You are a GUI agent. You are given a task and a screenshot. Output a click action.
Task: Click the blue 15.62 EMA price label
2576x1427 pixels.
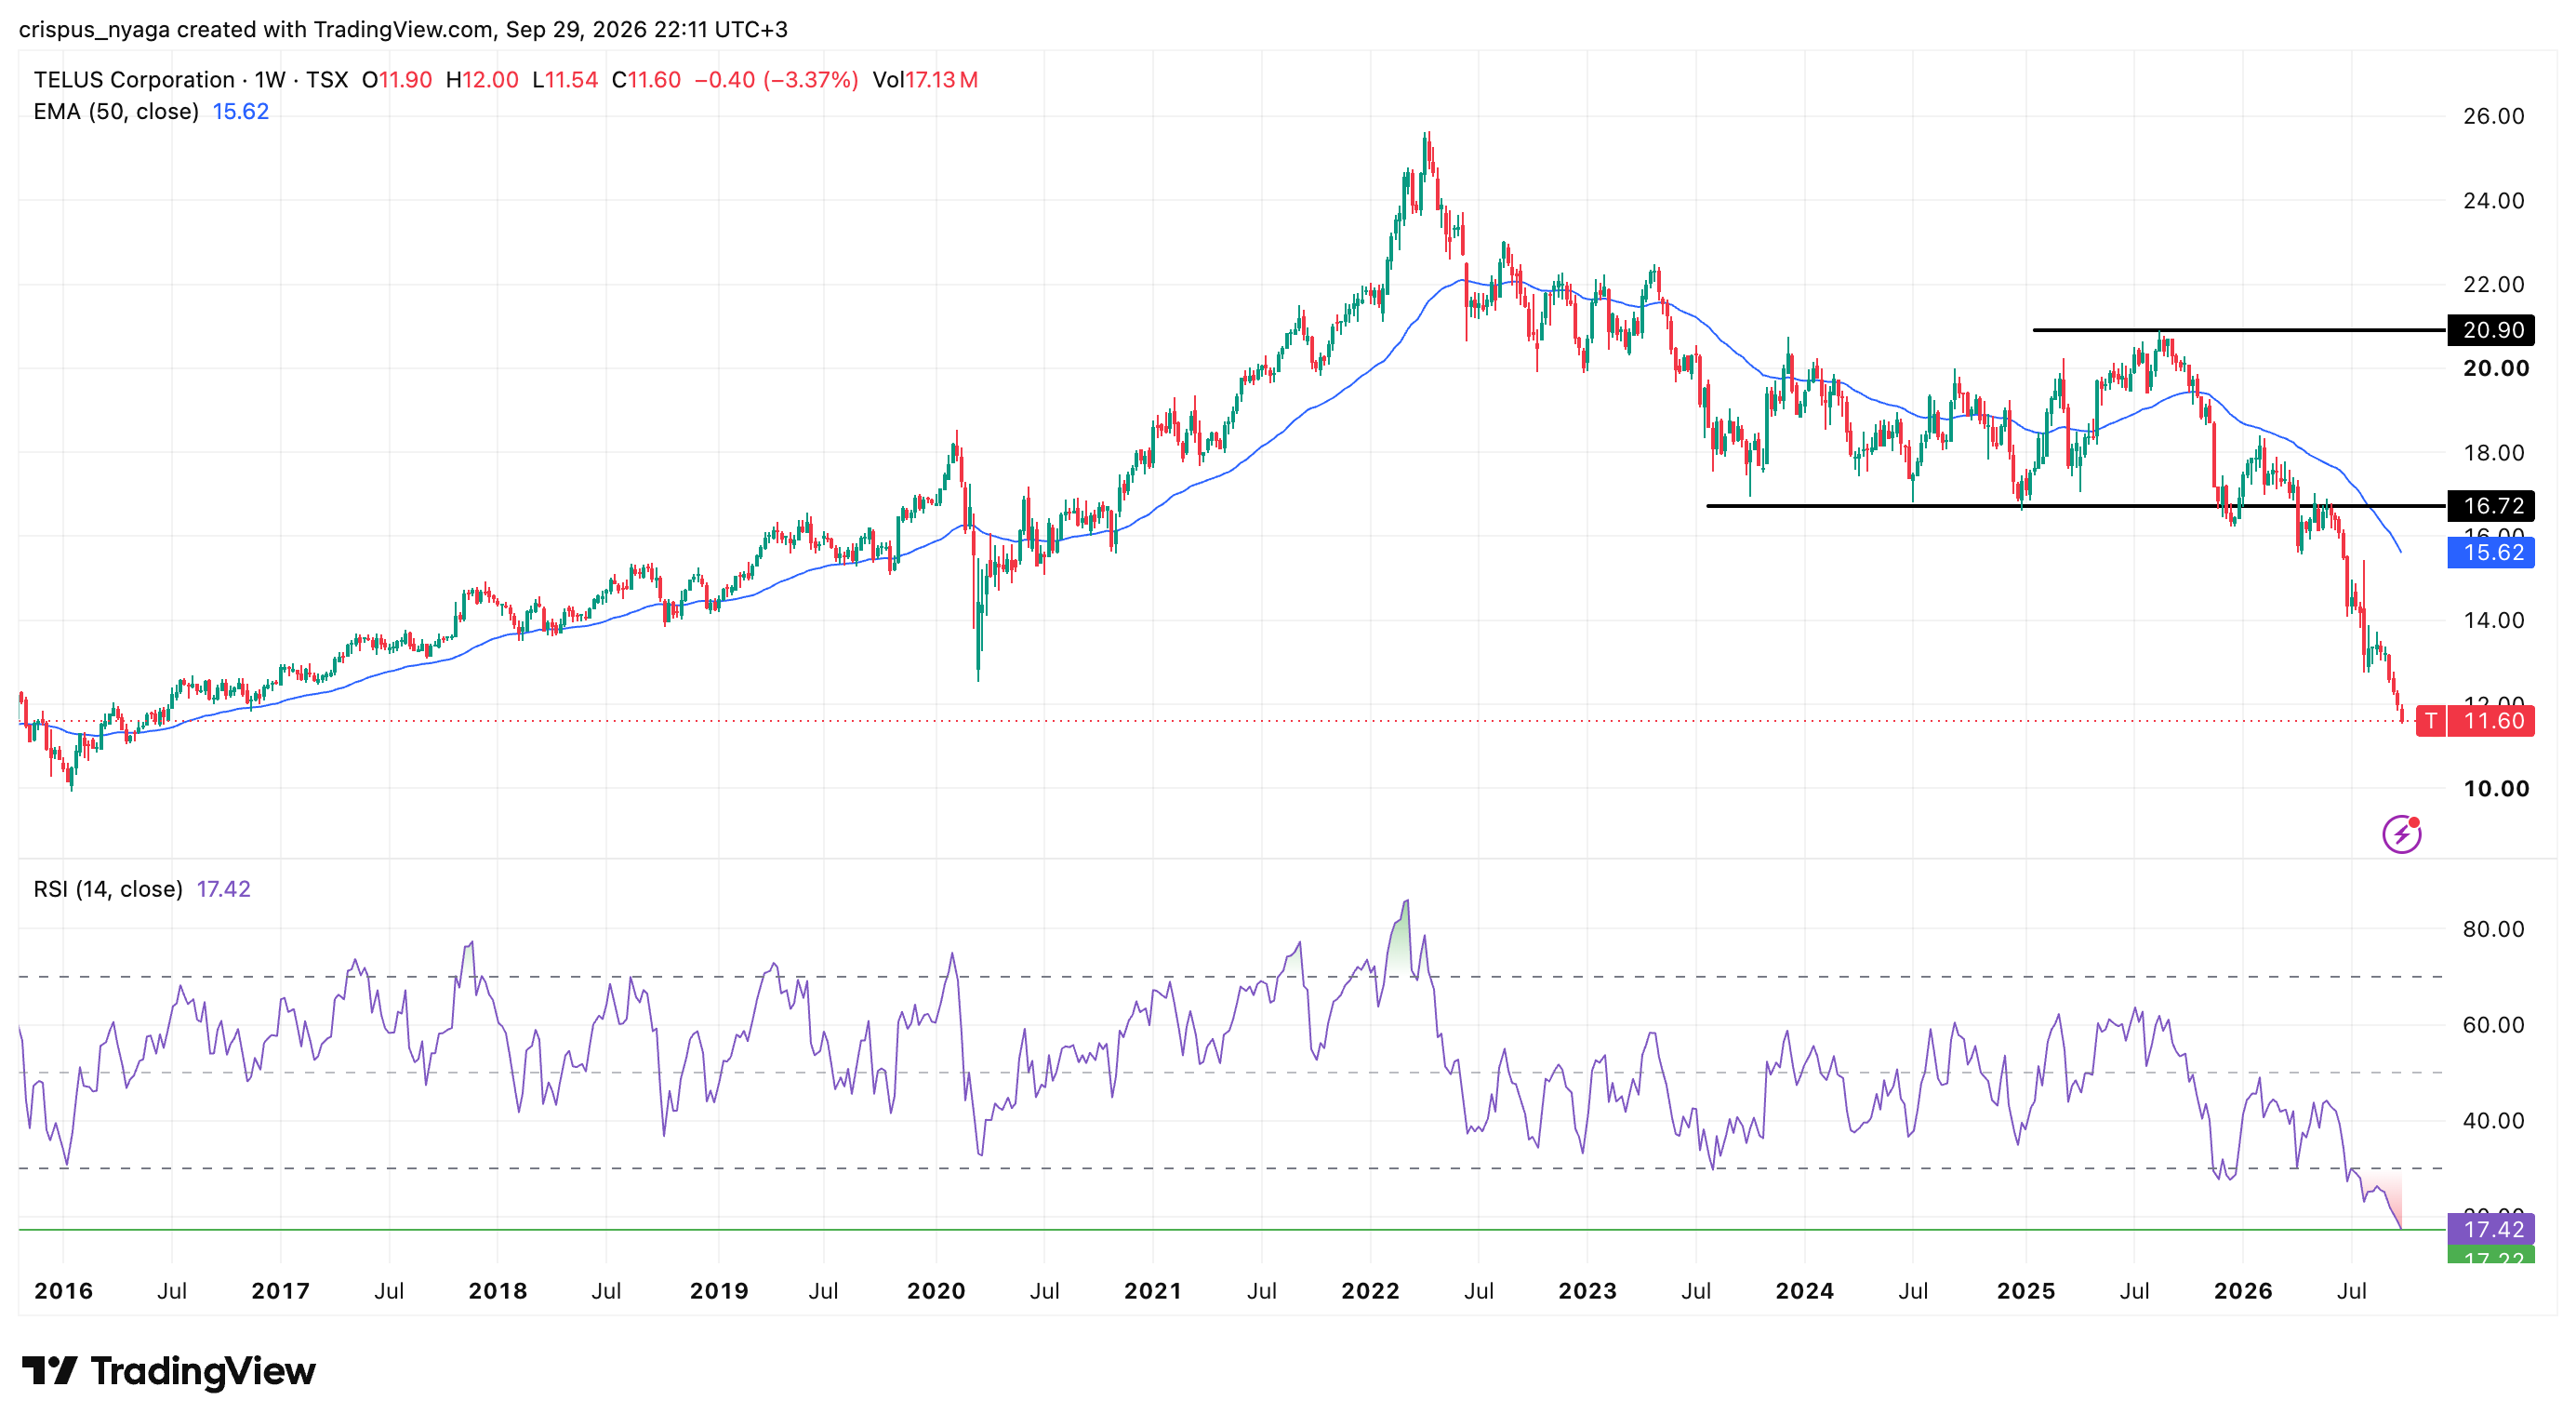(x=2491, y=553)
